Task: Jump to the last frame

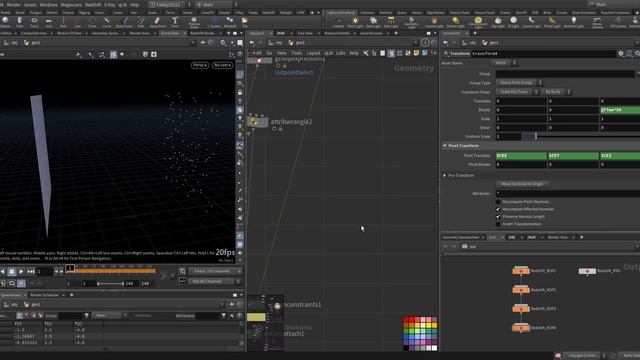Action: click(31, 271)
